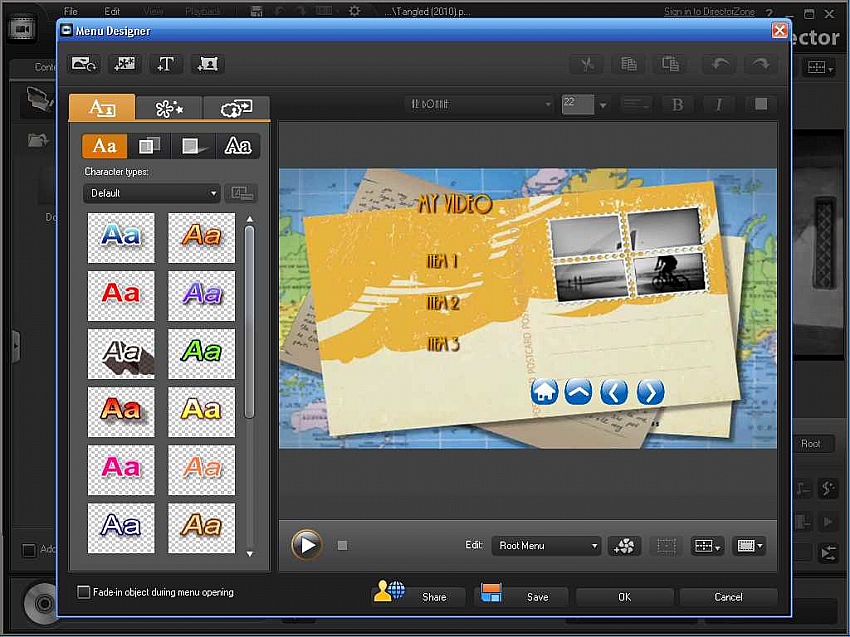
Task: Click the add text (T) tool icon
Action: pos(166,64)
